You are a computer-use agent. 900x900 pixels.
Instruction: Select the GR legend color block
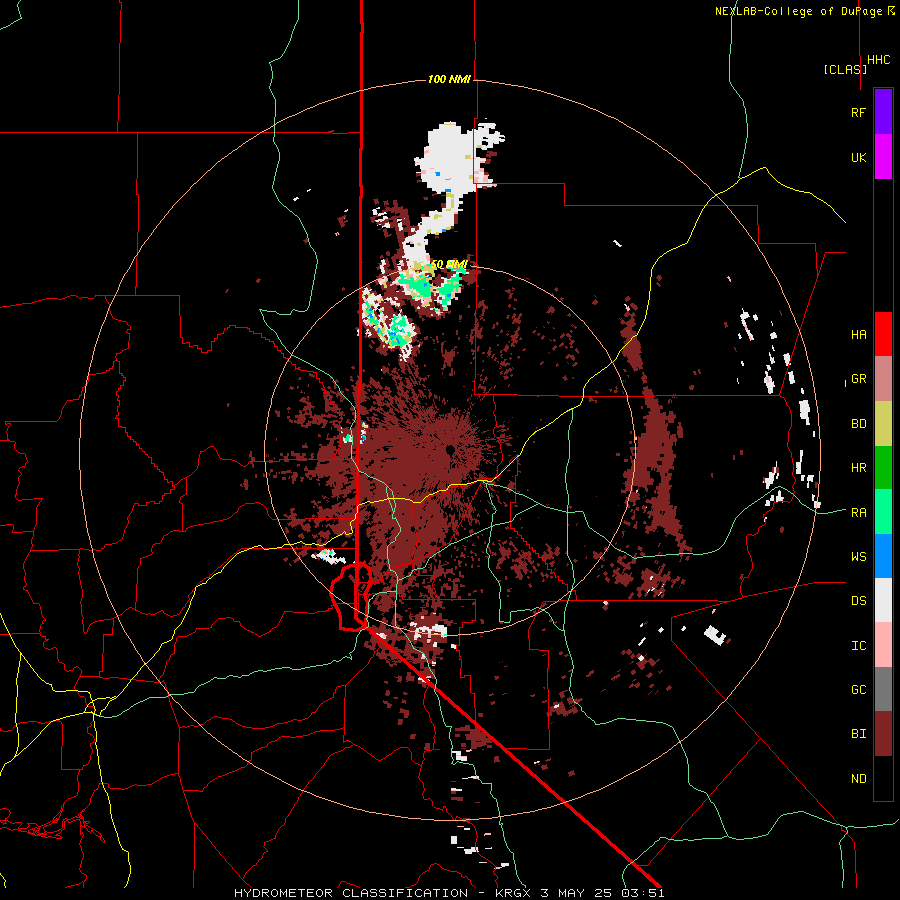(883, 379)
